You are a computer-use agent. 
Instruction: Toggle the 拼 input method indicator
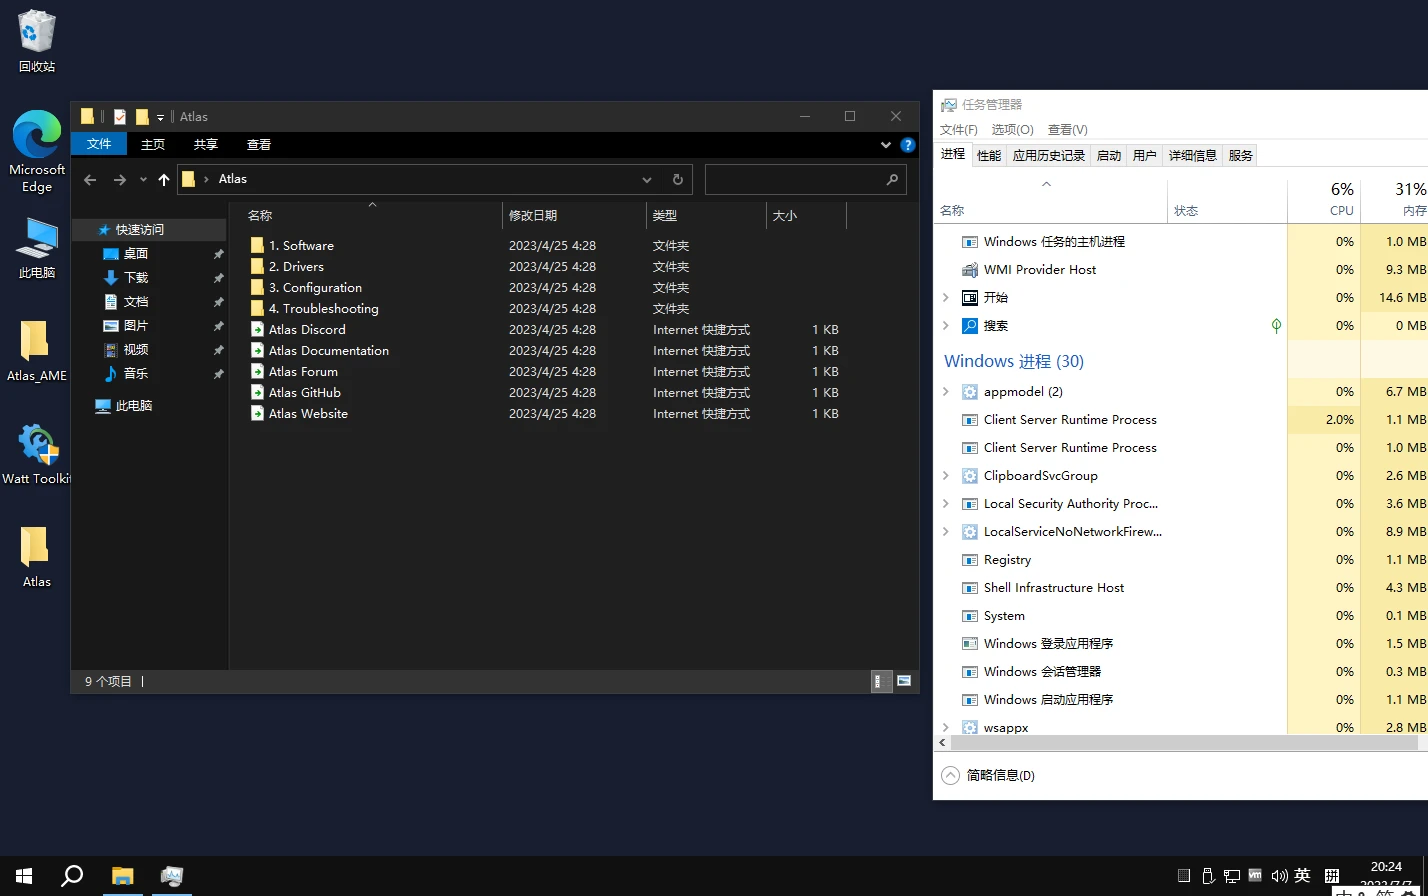click(x=1332, y=876)
